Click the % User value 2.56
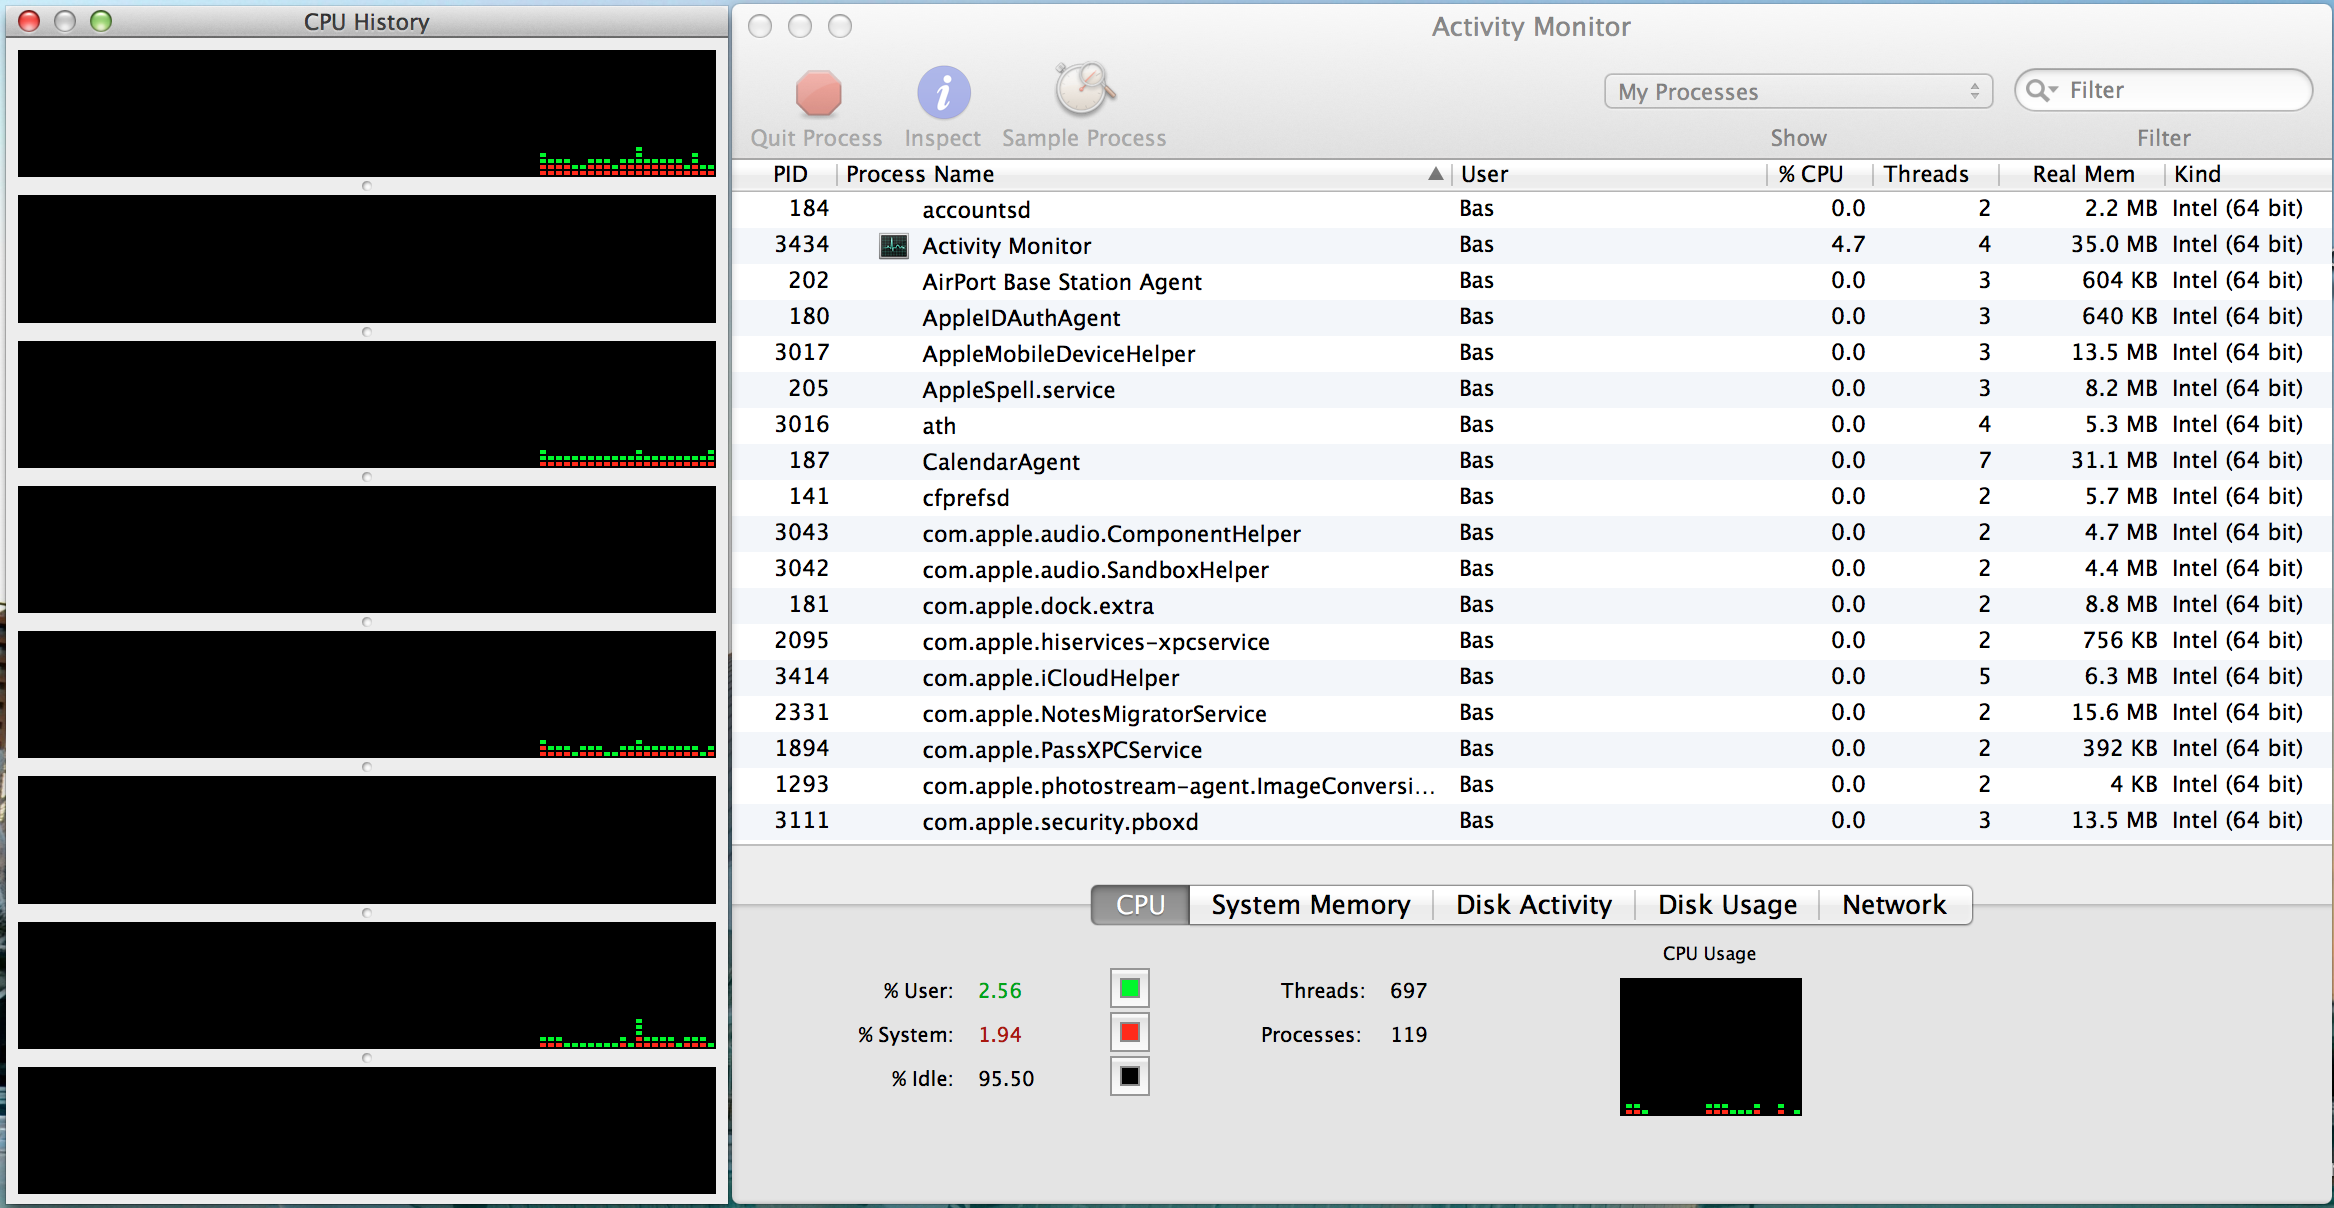 point(999,991)
